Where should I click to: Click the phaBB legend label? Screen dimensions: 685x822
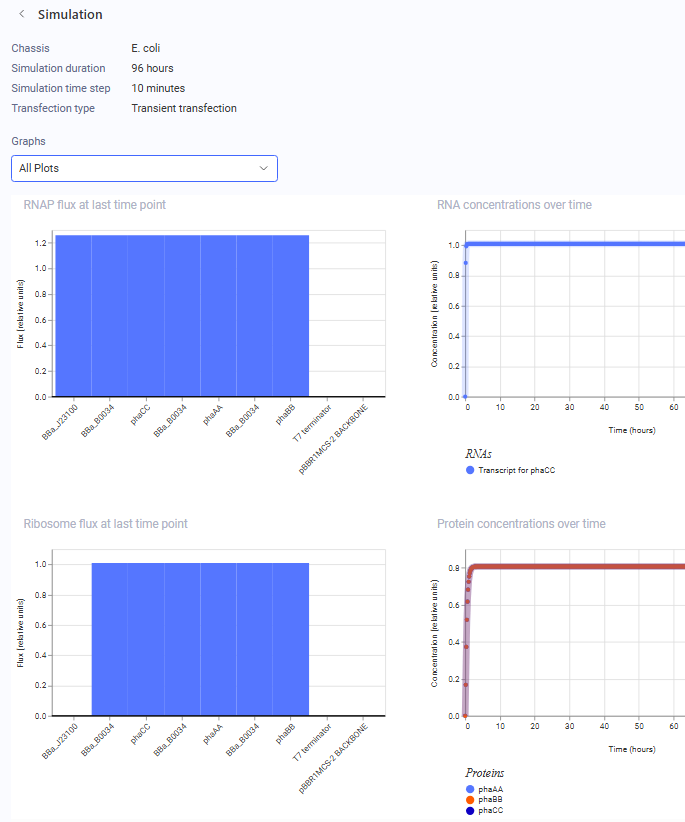tap(490, 799)
